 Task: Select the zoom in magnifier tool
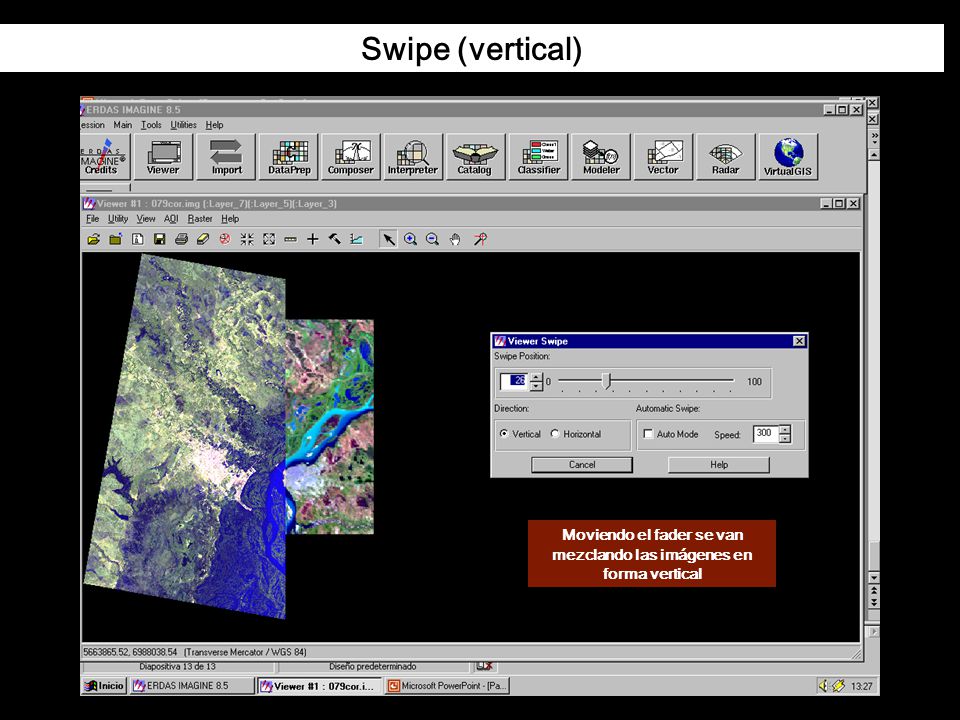tap(410, 239)
